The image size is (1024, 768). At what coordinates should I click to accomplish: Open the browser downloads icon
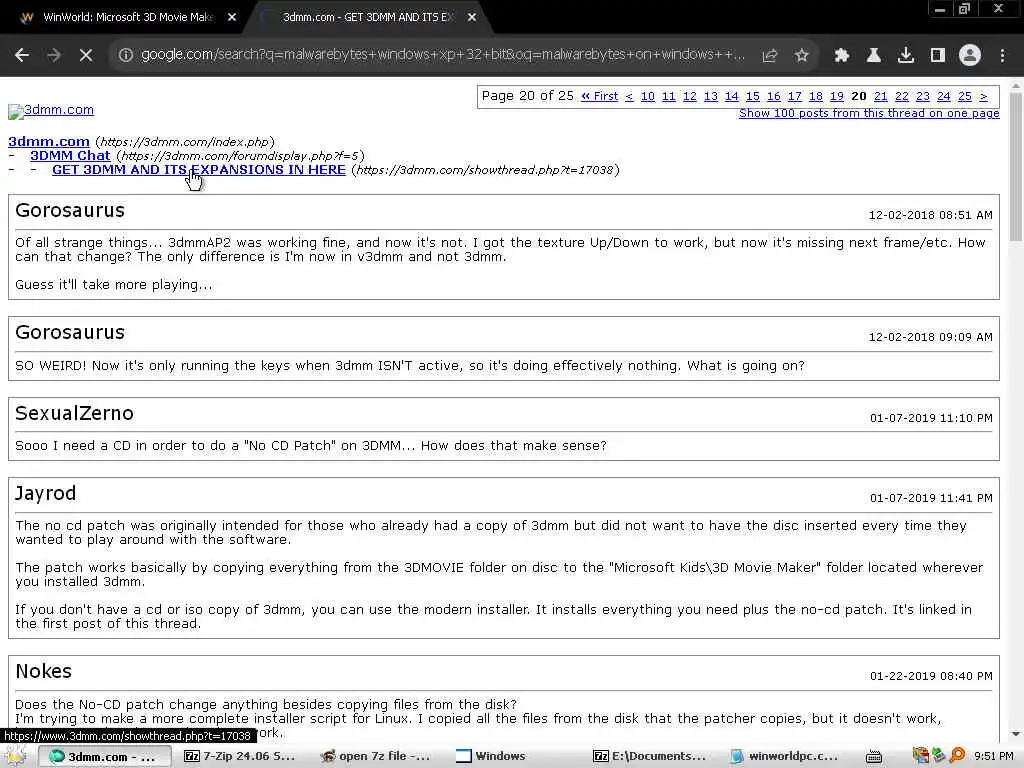(906, 56)
